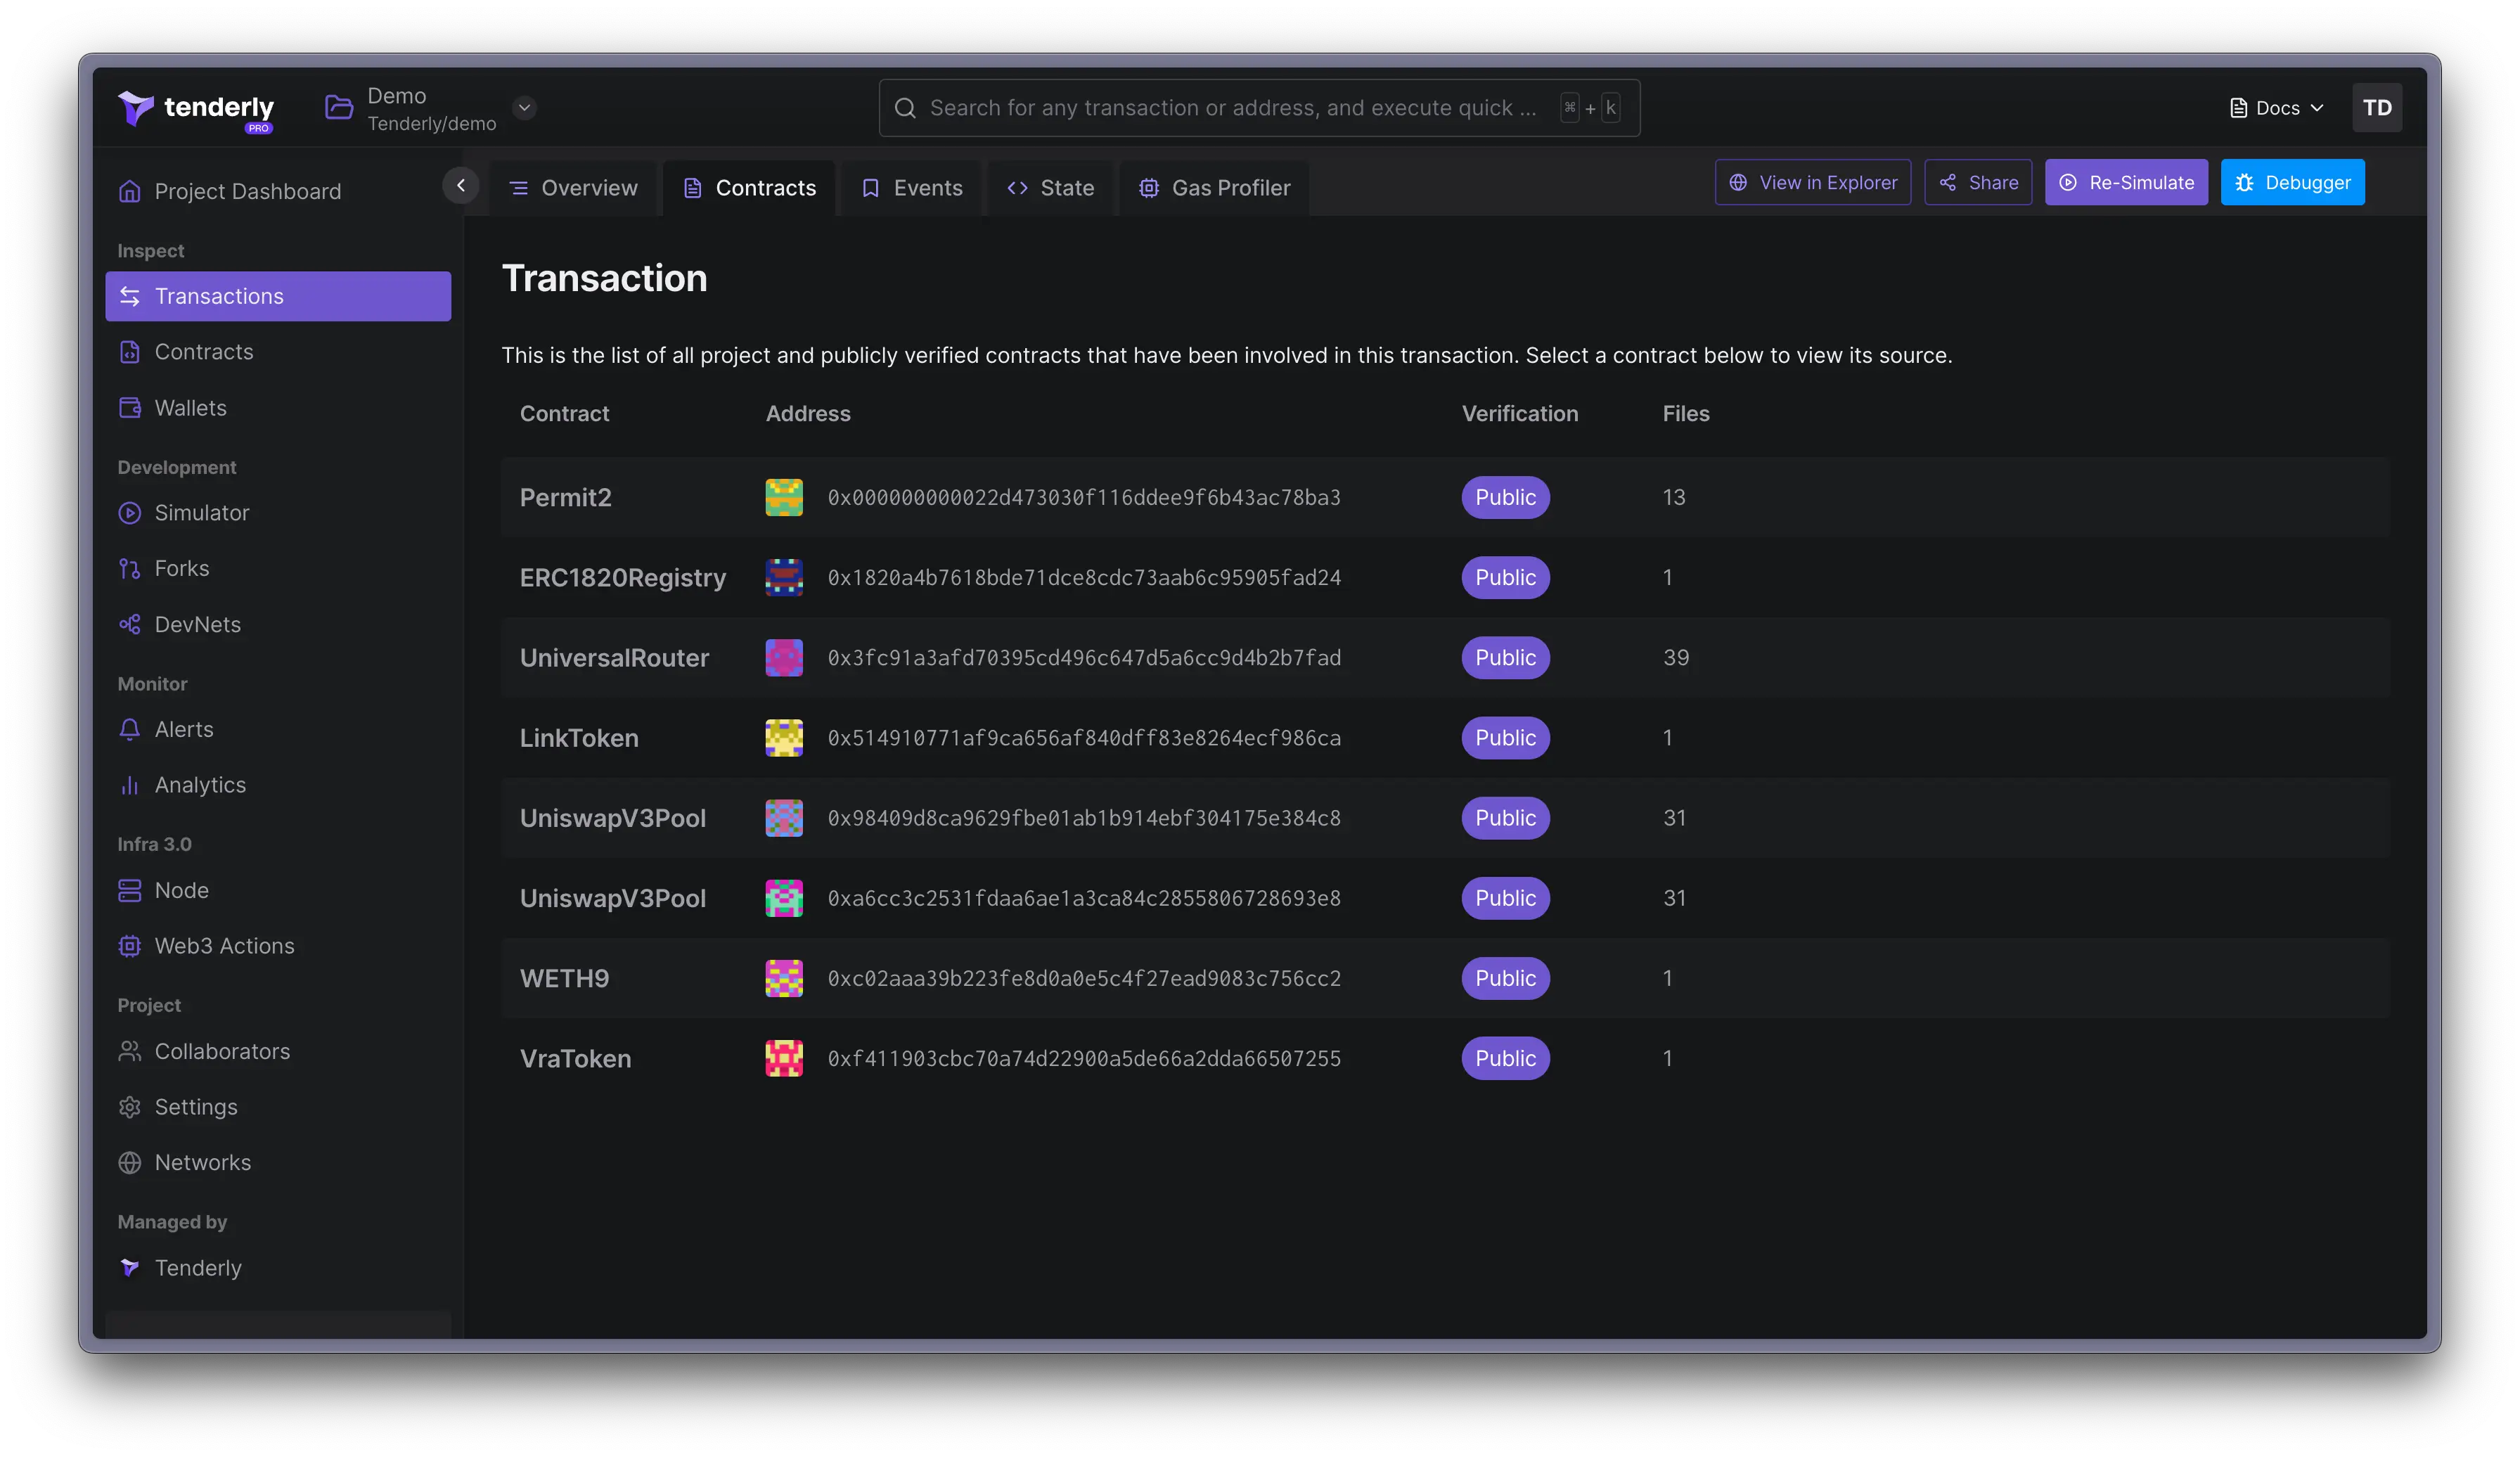Click the Public badge in LinkToken row
The height and width of the screenshot is (1457, 2520).
1505,738
